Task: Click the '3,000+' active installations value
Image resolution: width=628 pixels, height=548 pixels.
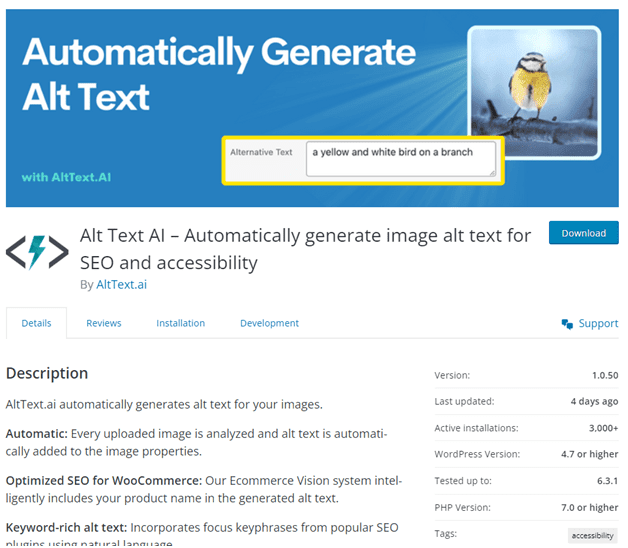Action: [604, 428]
